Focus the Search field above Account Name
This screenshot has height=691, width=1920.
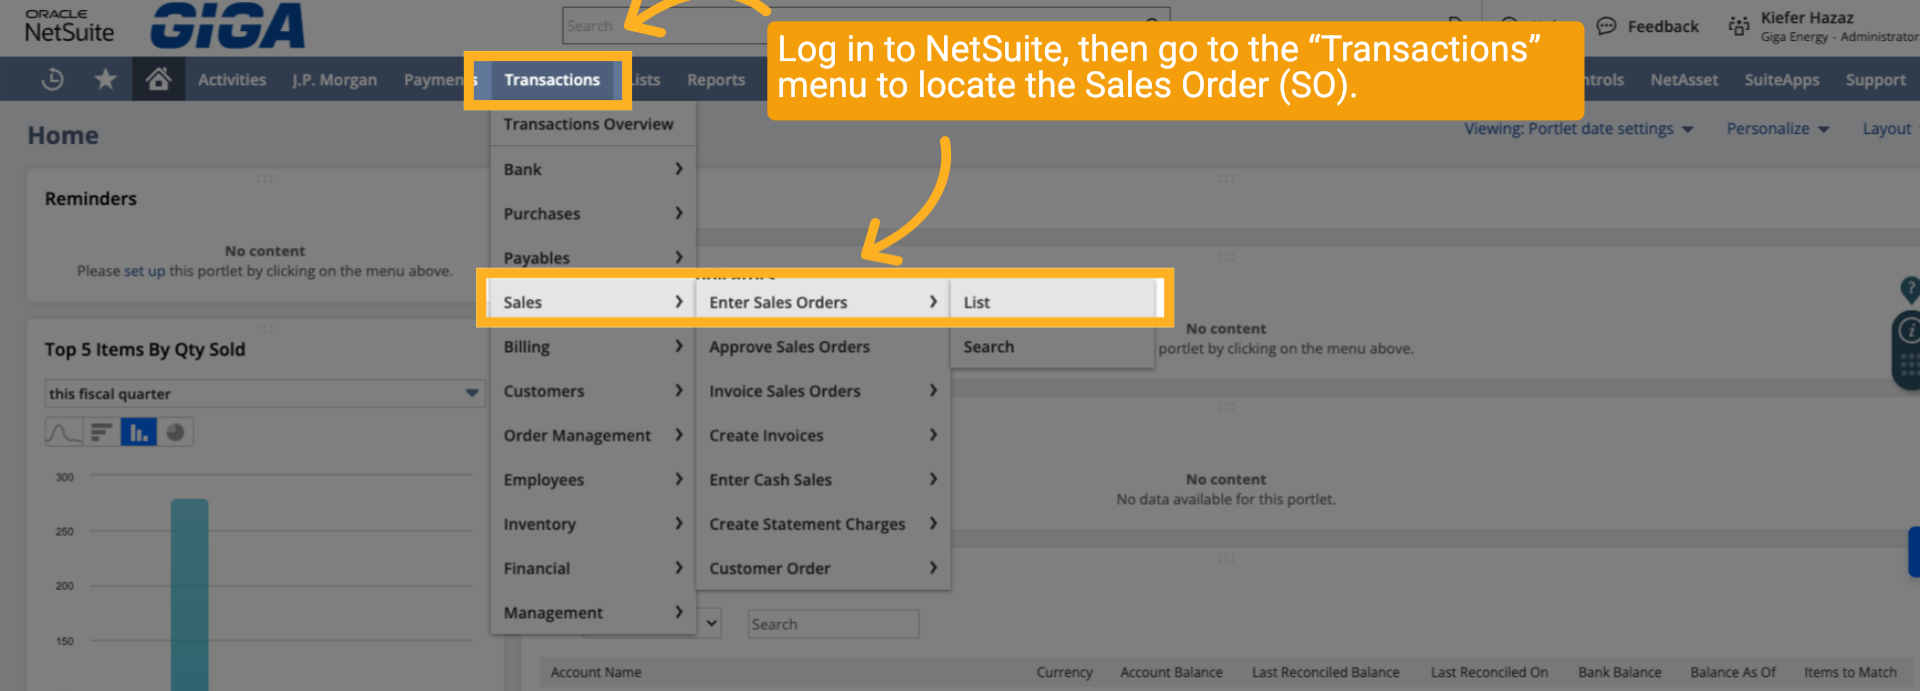pyautogui.click(x=833, y=624)
